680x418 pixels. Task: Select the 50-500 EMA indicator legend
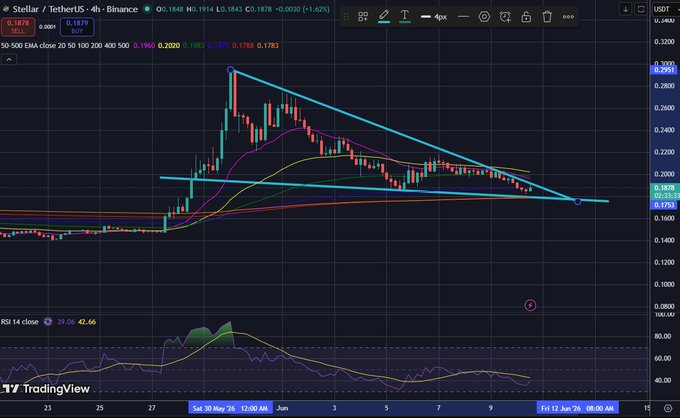pyautogui.click(x=65, y=45)
